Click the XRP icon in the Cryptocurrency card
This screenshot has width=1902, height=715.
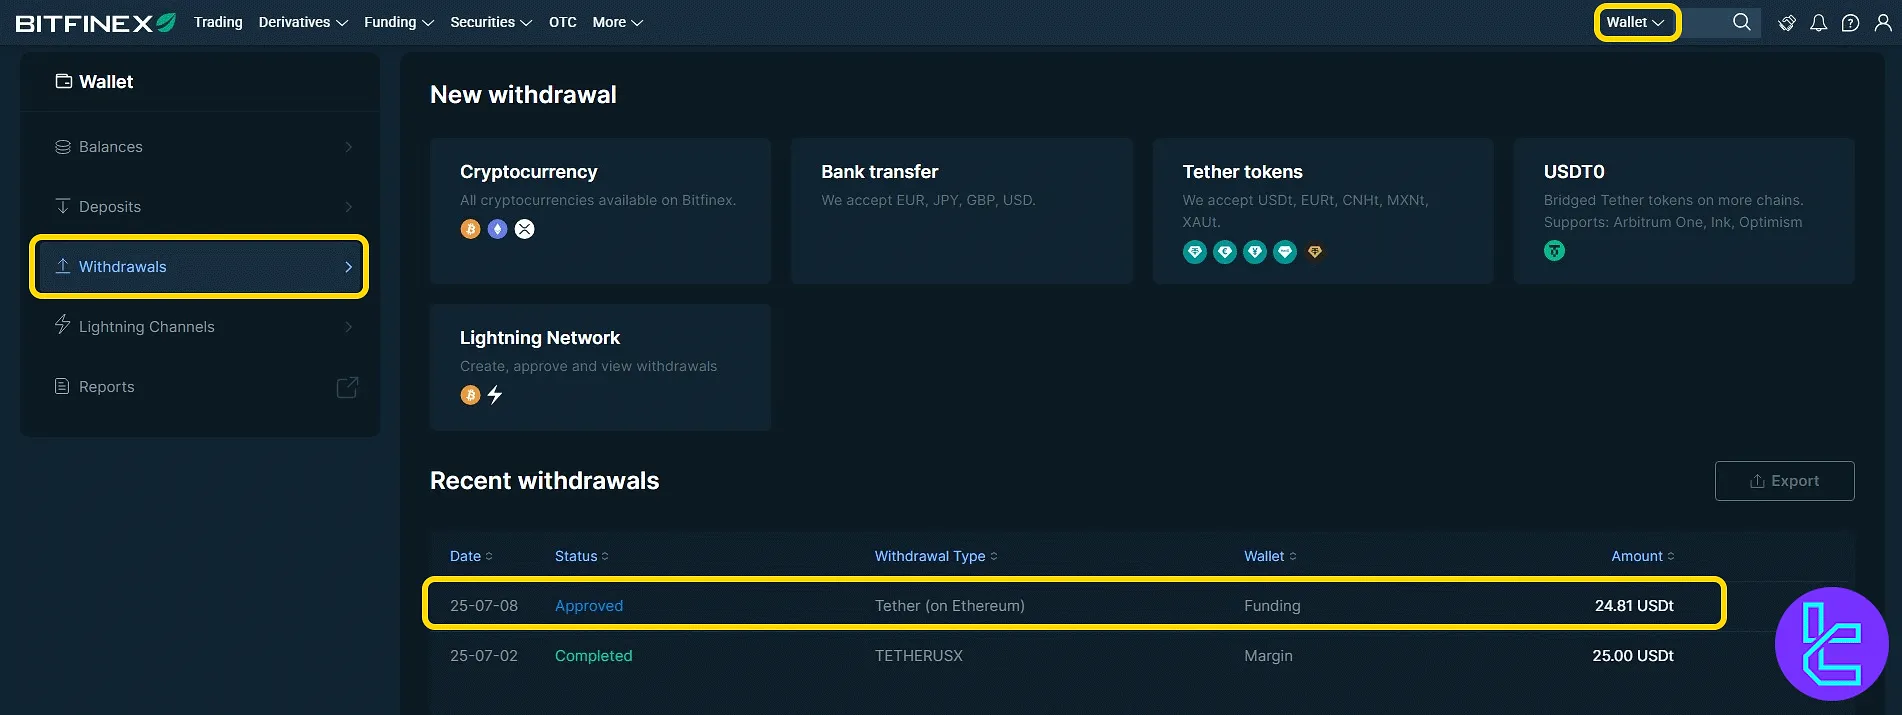(524, 229)
